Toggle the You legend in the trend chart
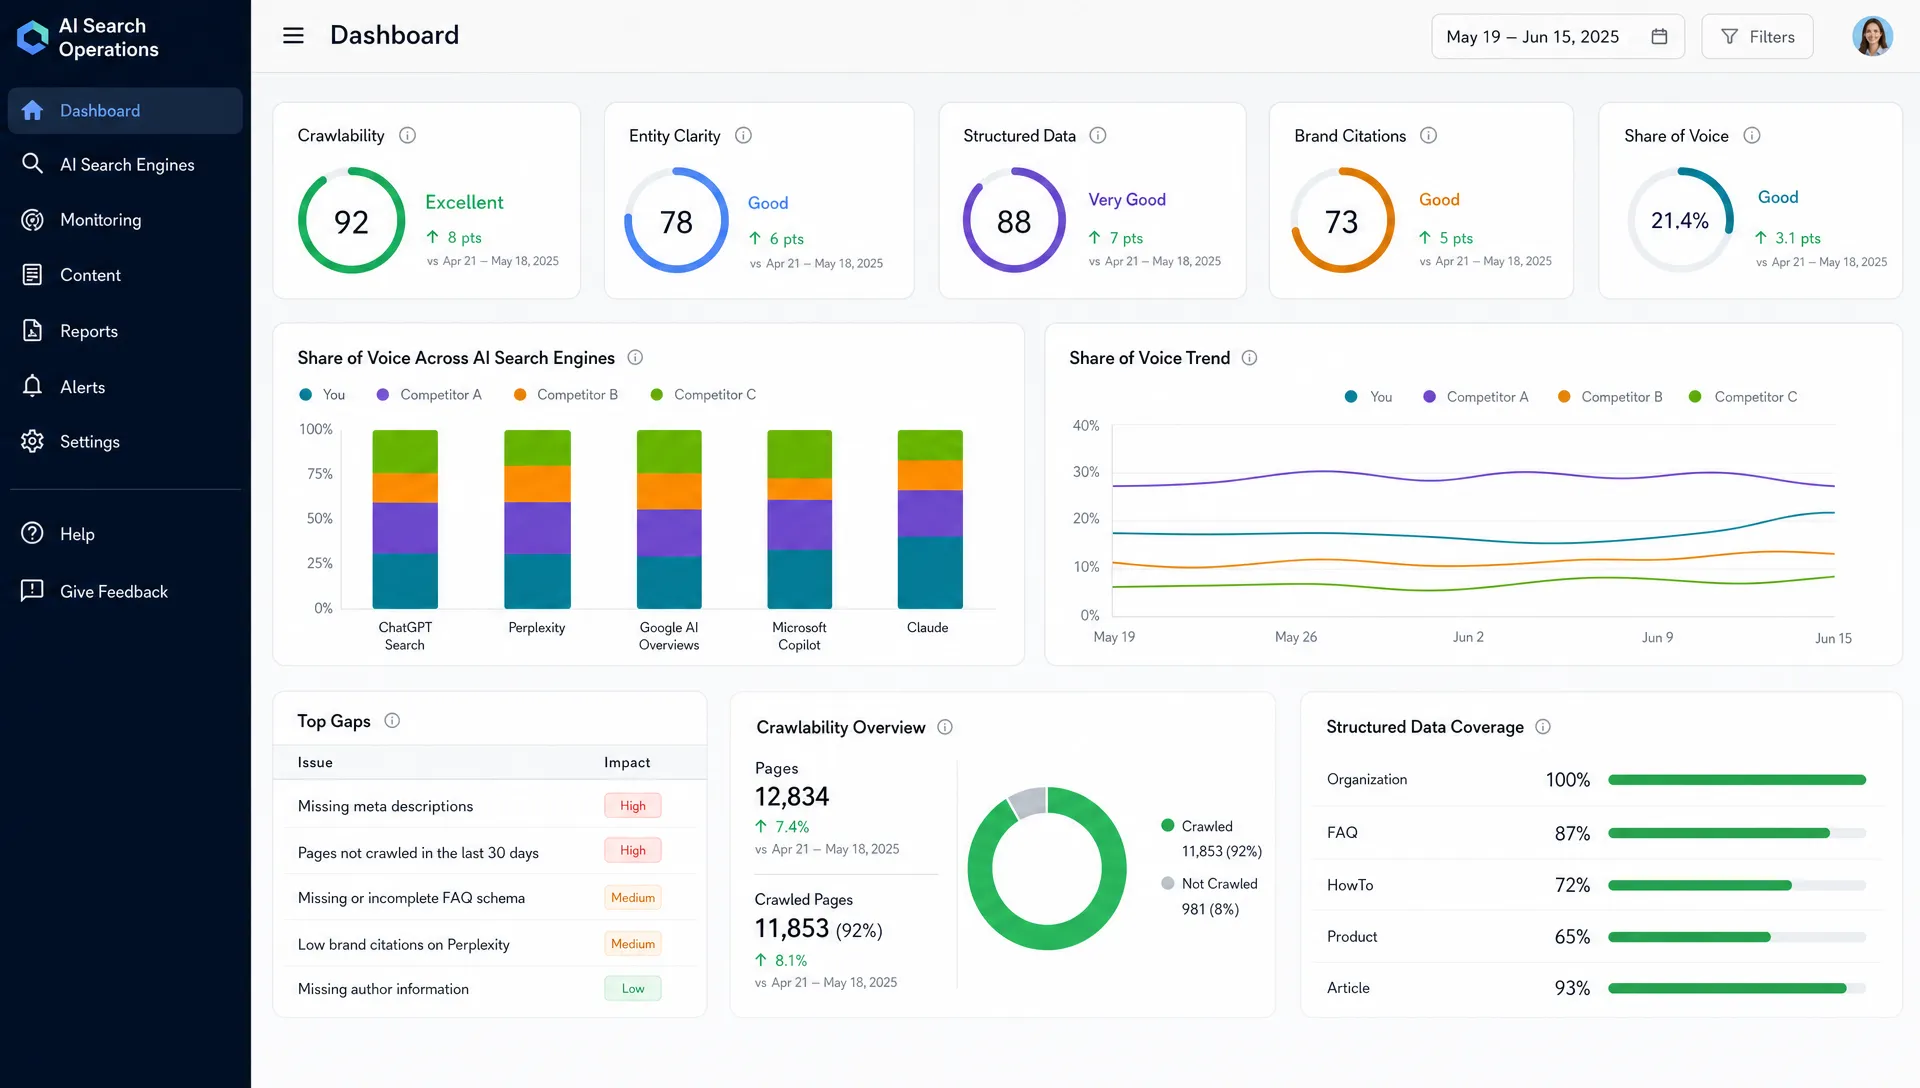 [x=1369, y=397]
